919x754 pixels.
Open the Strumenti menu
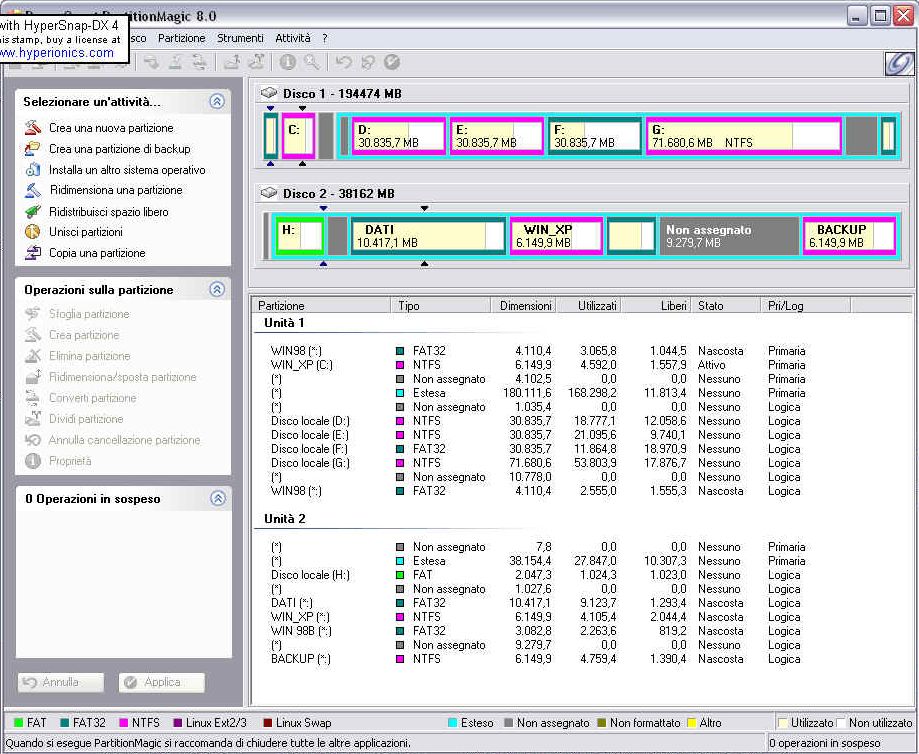pyautogui.click(x=240, y=38)
